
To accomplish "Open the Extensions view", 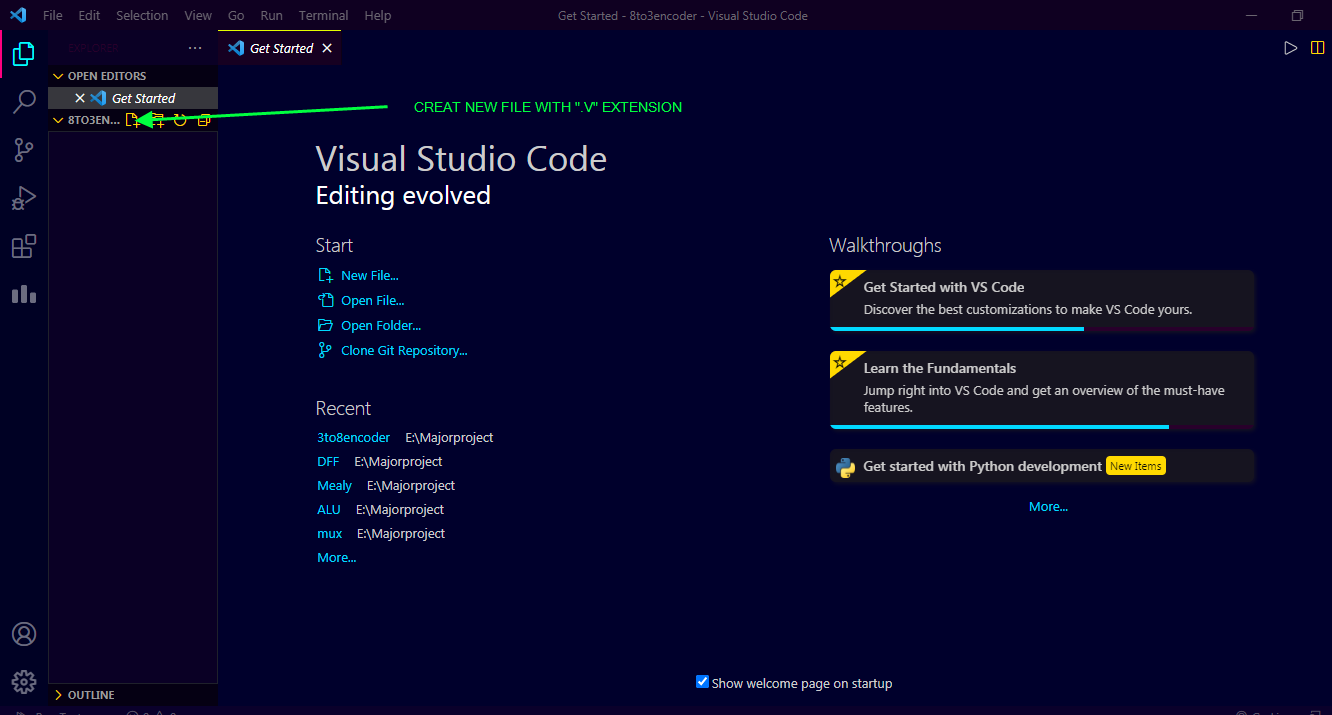I will click(x=24, y=246).
